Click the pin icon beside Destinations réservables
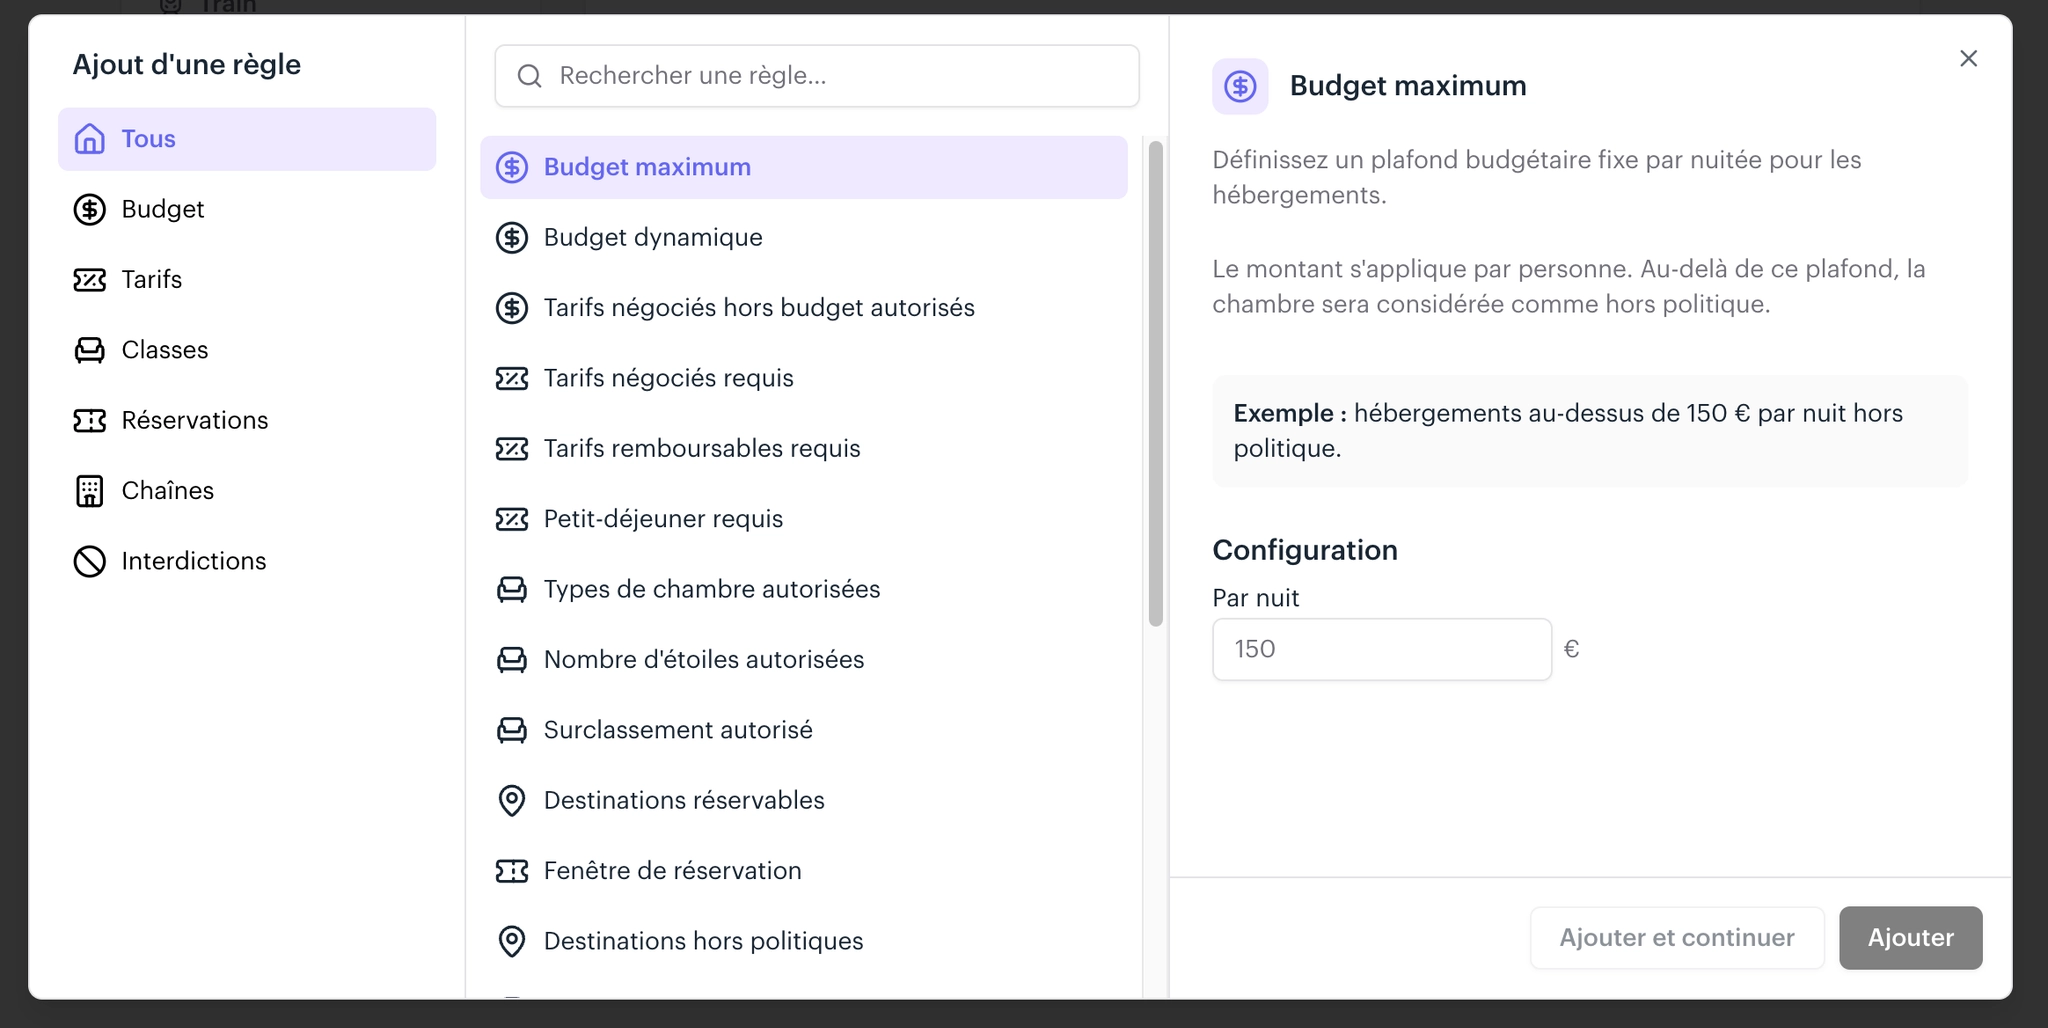The image size is (2048, 1028). [512, 801]
